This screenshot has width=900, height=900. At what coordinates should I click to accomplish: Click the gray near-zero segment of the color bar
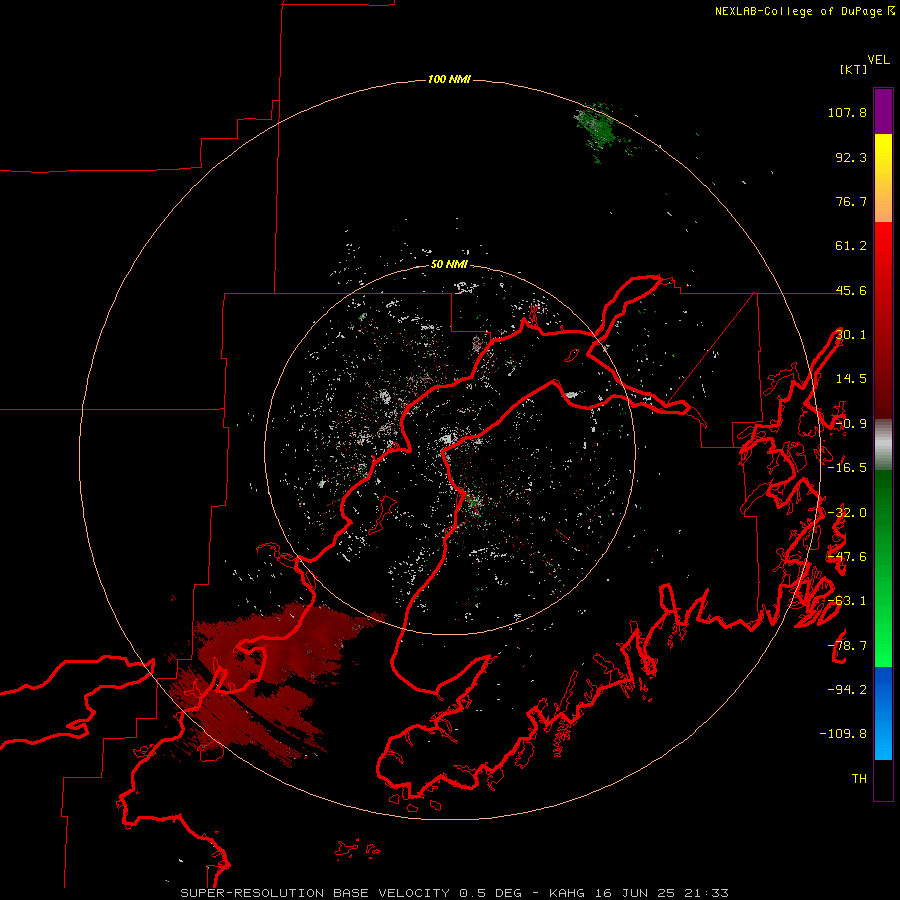[x=883, y=445]
